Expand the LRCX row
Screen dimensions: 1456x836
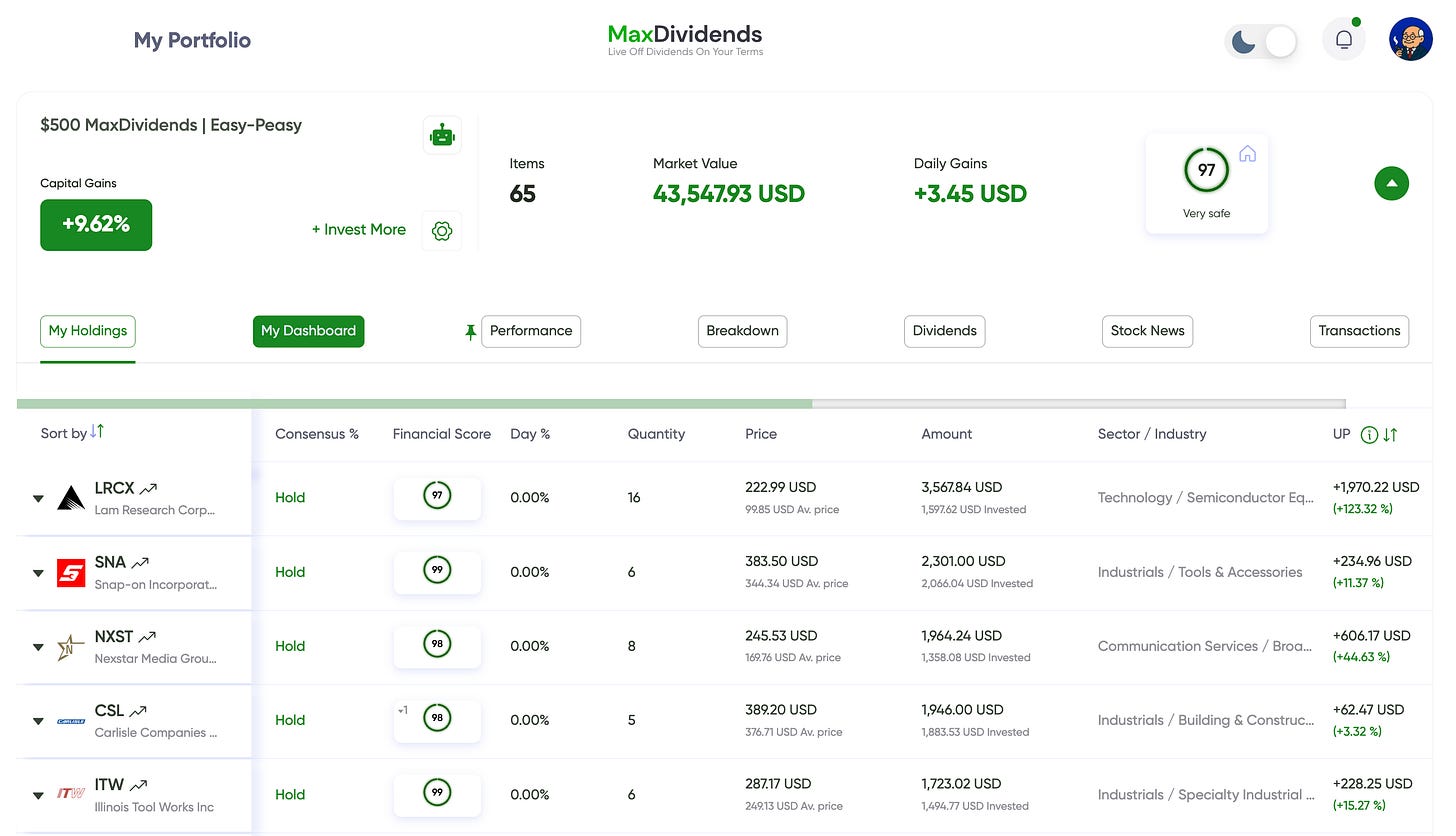pyautogui.click(x=38, y=499)
